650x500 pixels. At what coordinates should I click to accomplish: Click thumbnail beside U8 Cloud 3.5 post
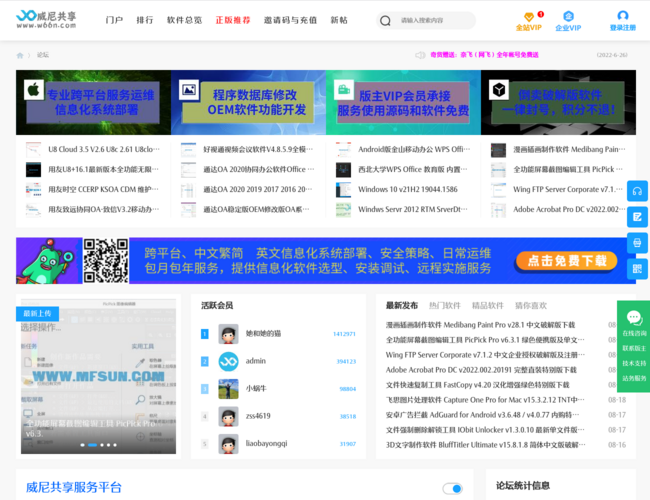pyautogui.click(x=33, y=149)
